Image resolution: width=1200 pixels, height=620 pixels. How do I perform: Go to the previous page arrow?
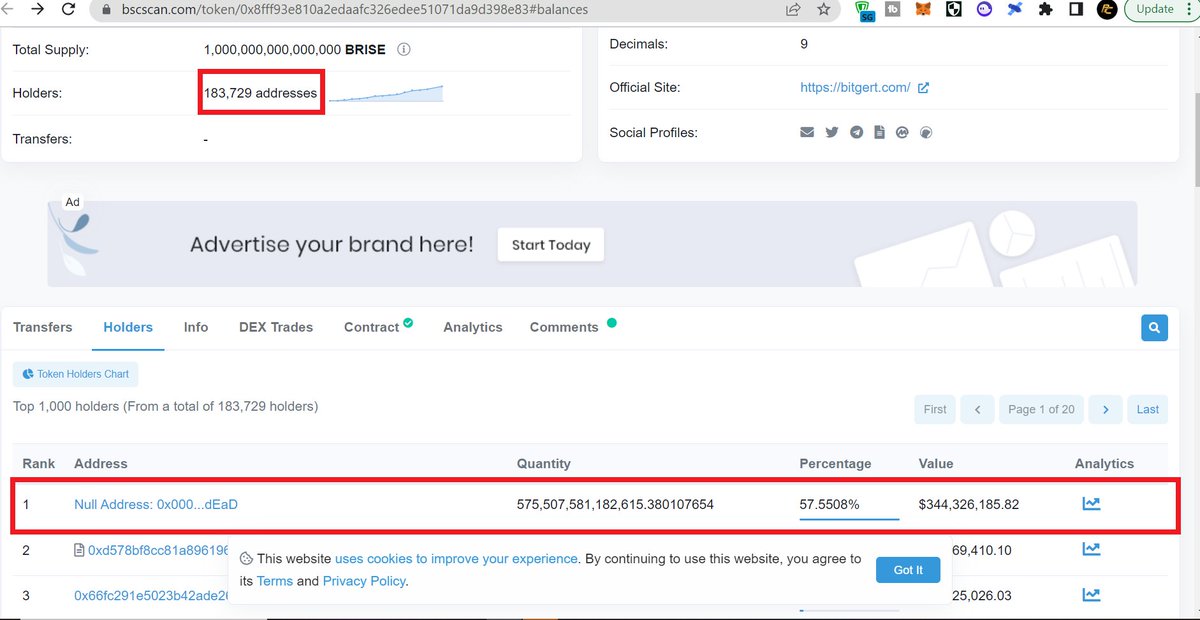click(x=977, y=409)
